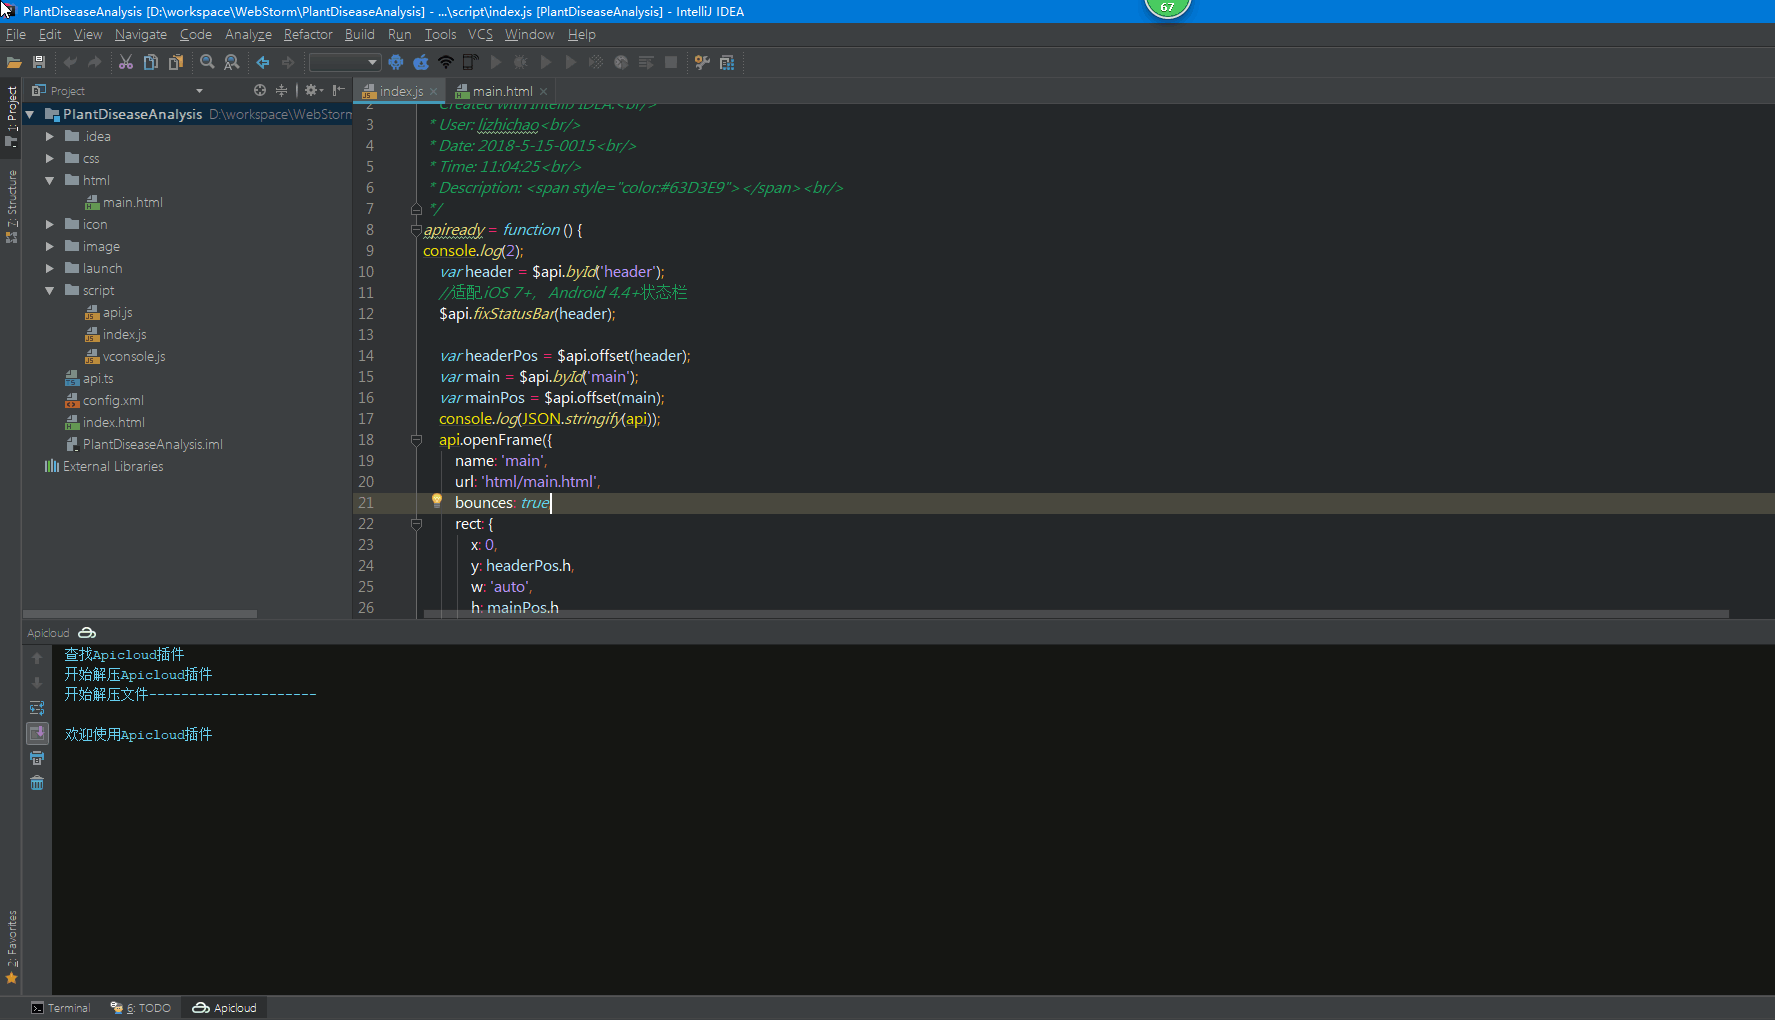The image size is (1775, 1020).
Task: Click the Save All floppy disk icon
Action: [39, 62]
